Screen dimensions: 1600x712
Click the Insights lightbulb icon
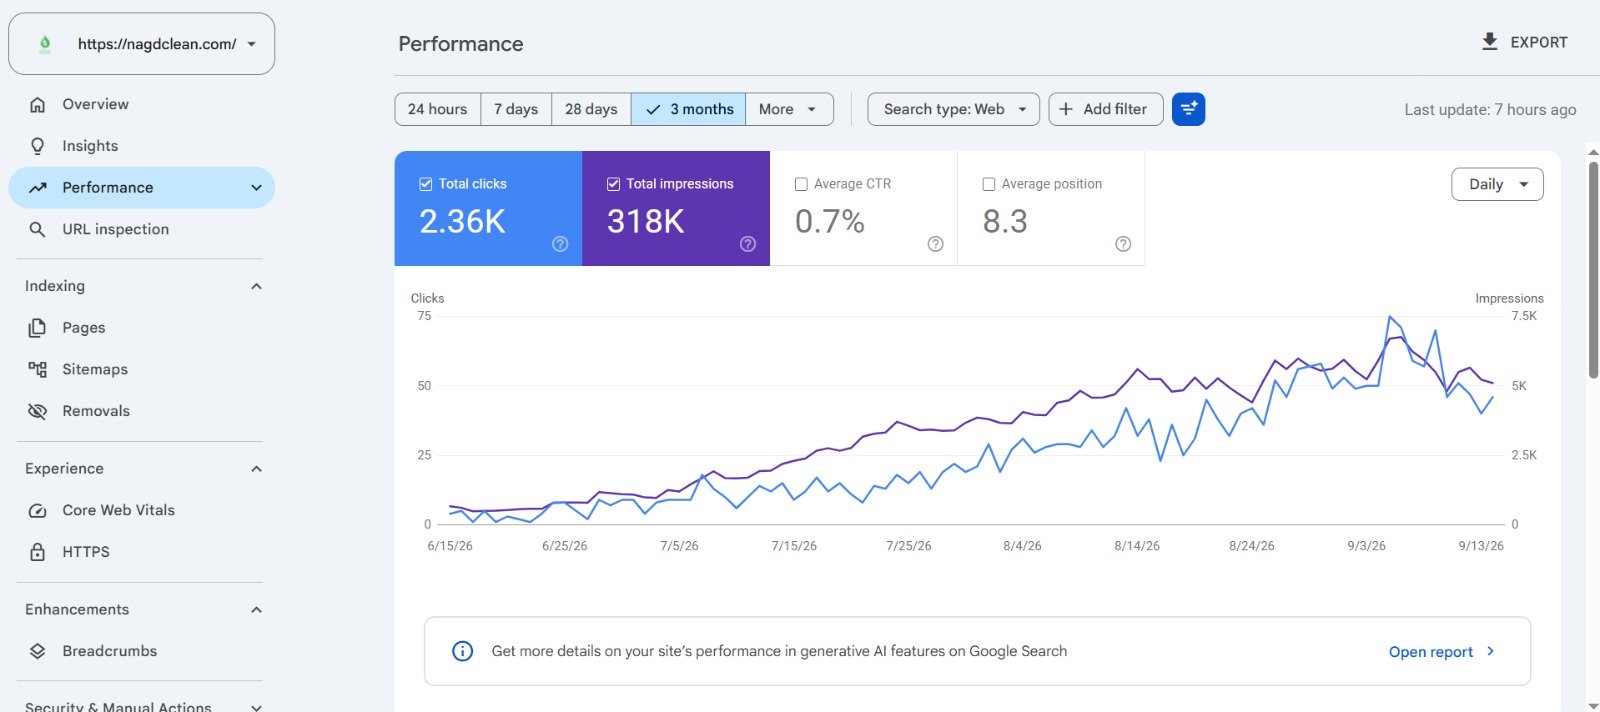37,146
